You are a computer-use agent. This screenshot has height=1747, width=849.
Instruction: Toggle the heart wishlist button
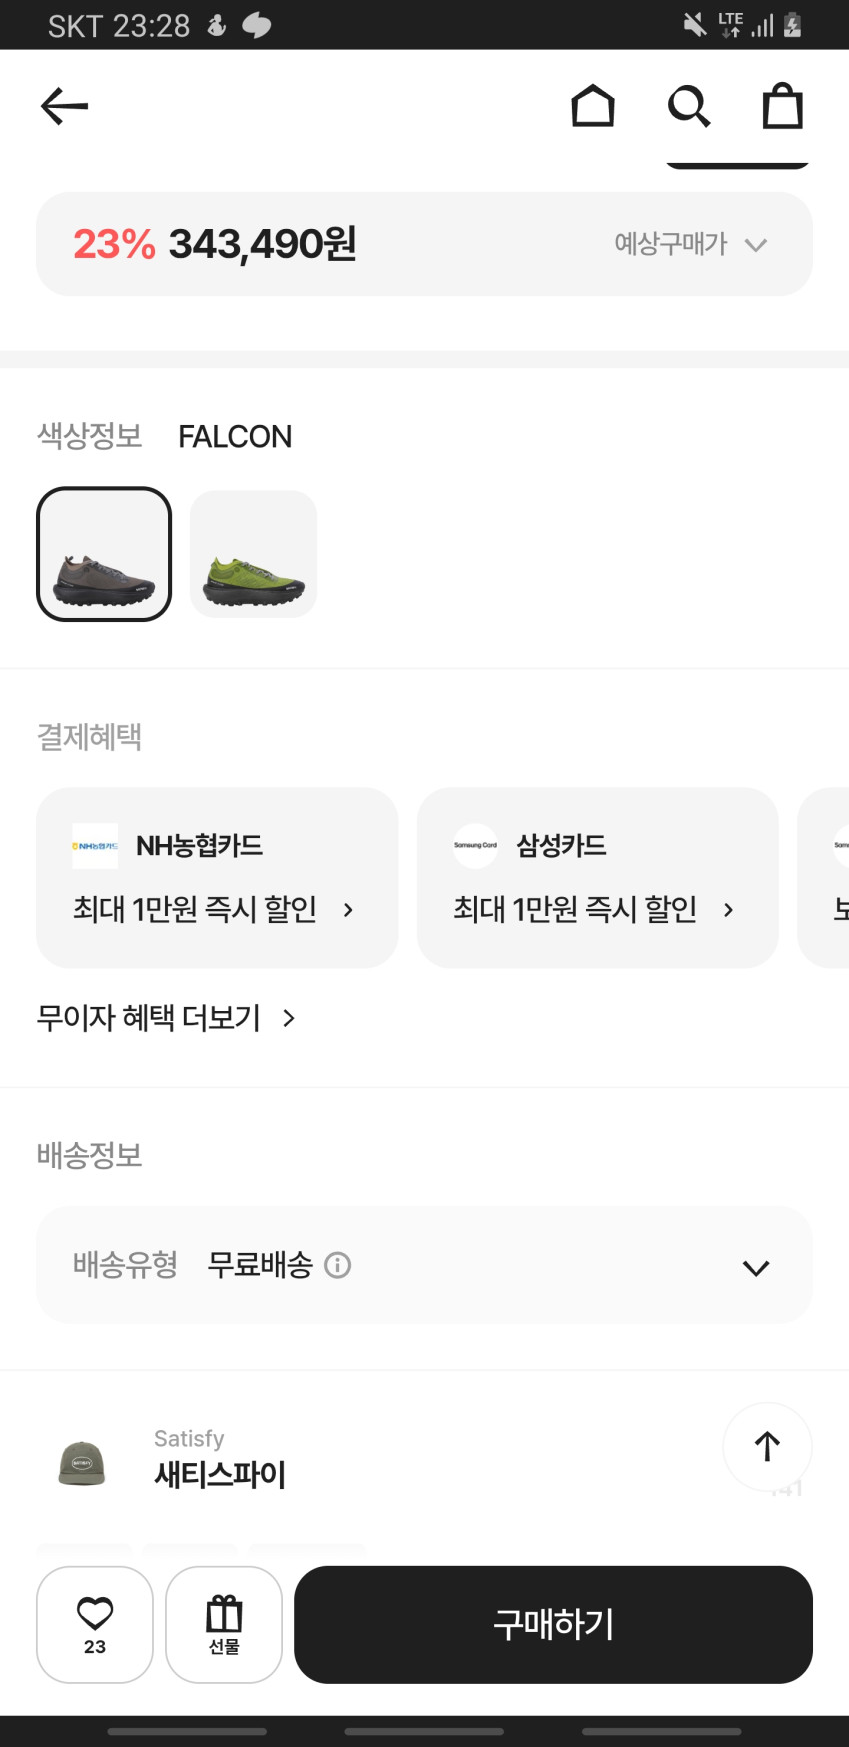point(95,1624)
